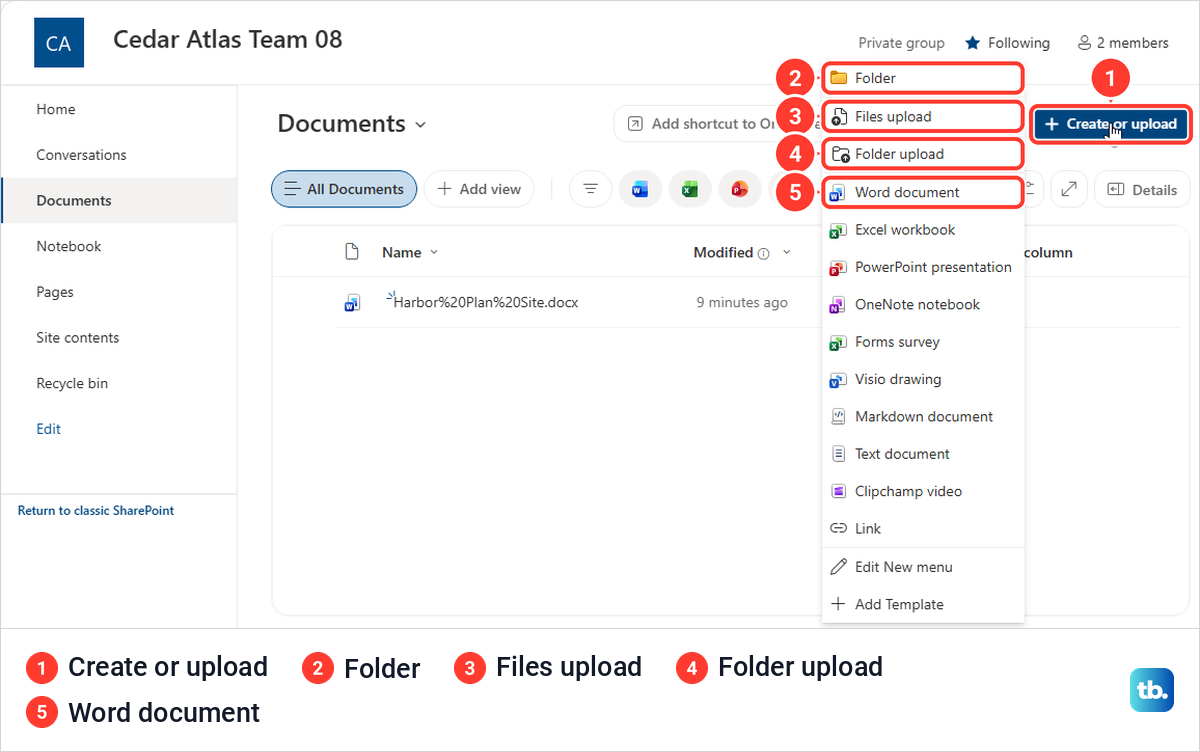Click Add shortcut to OneDrive
Viewport: 1200px width, 752px height.
(717, 124)
